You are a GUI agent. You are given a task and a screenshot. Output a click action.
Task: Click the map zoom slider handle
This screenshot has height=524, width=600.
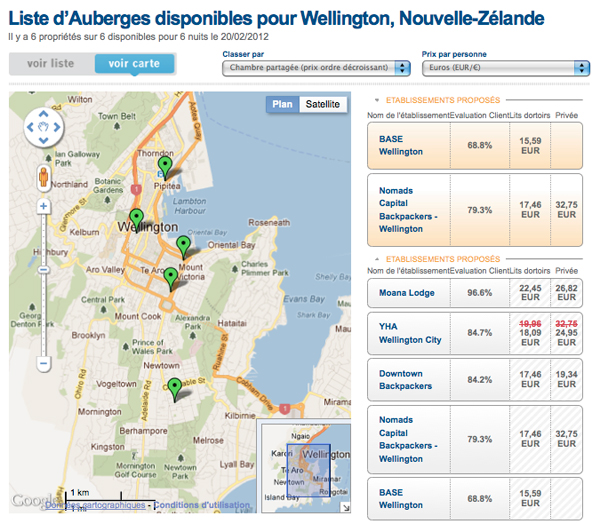coord(44,268)
